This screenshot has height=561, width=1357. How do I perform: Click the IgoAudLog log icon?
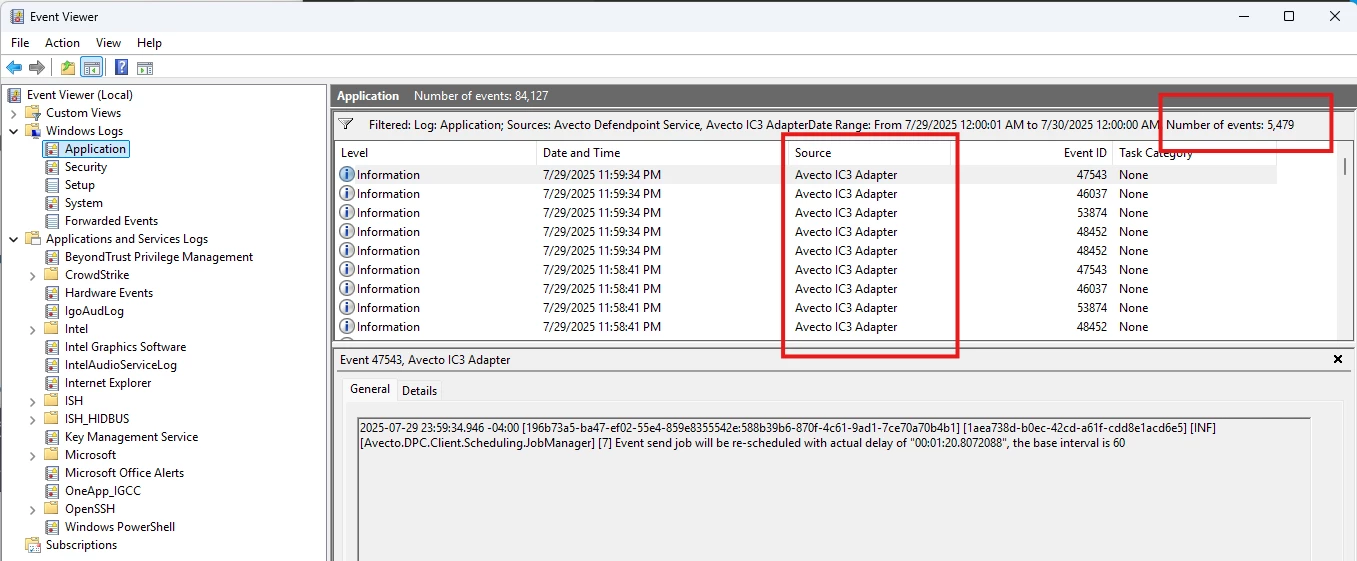[53, 311]
